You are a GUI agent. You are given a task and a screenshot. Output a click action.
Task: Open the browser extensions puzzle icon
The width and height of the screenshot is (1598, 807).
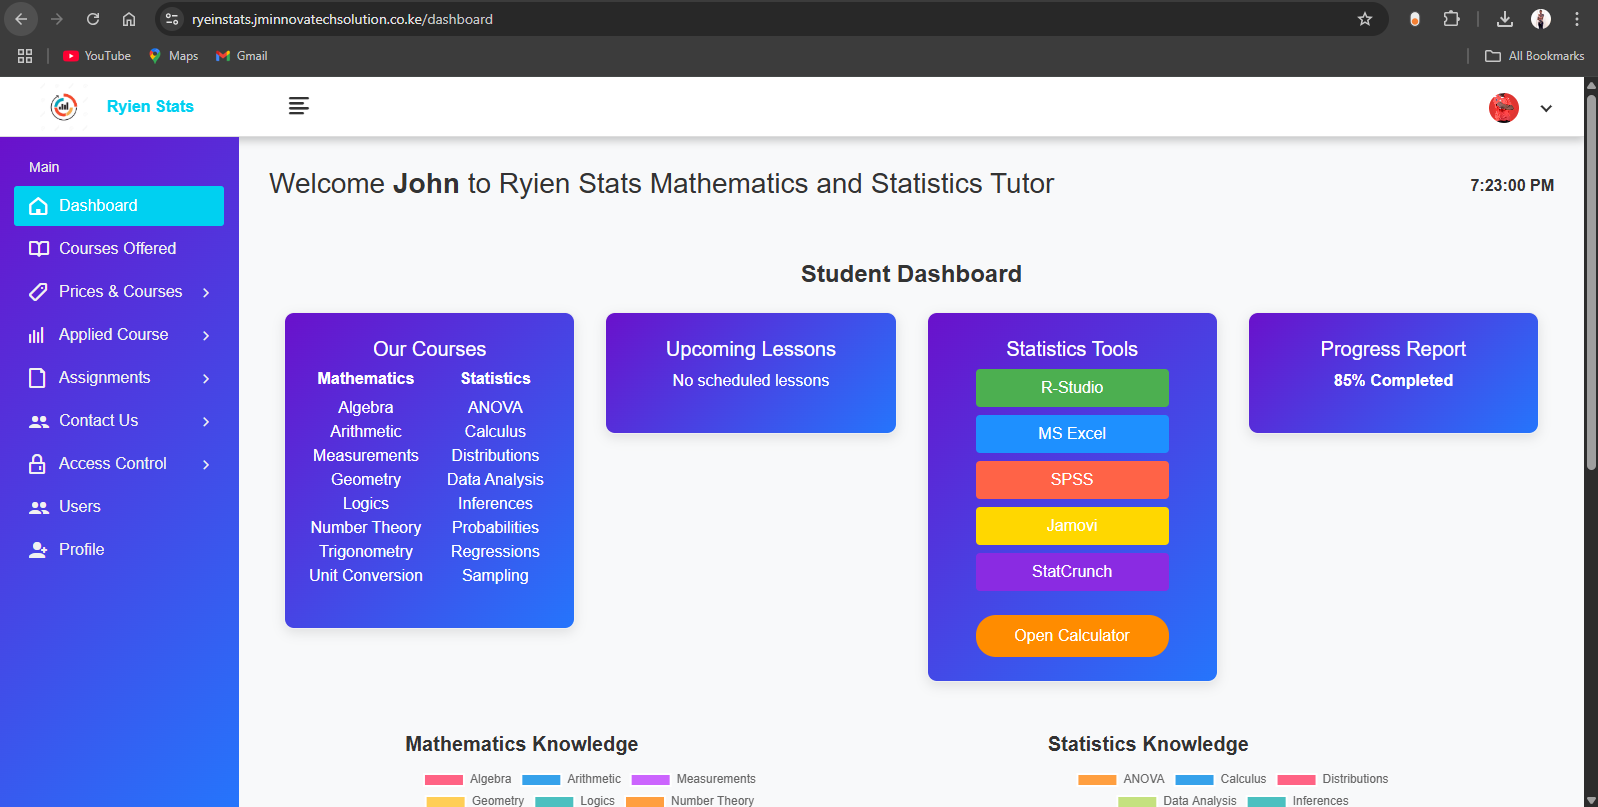tap(1451, 19)
